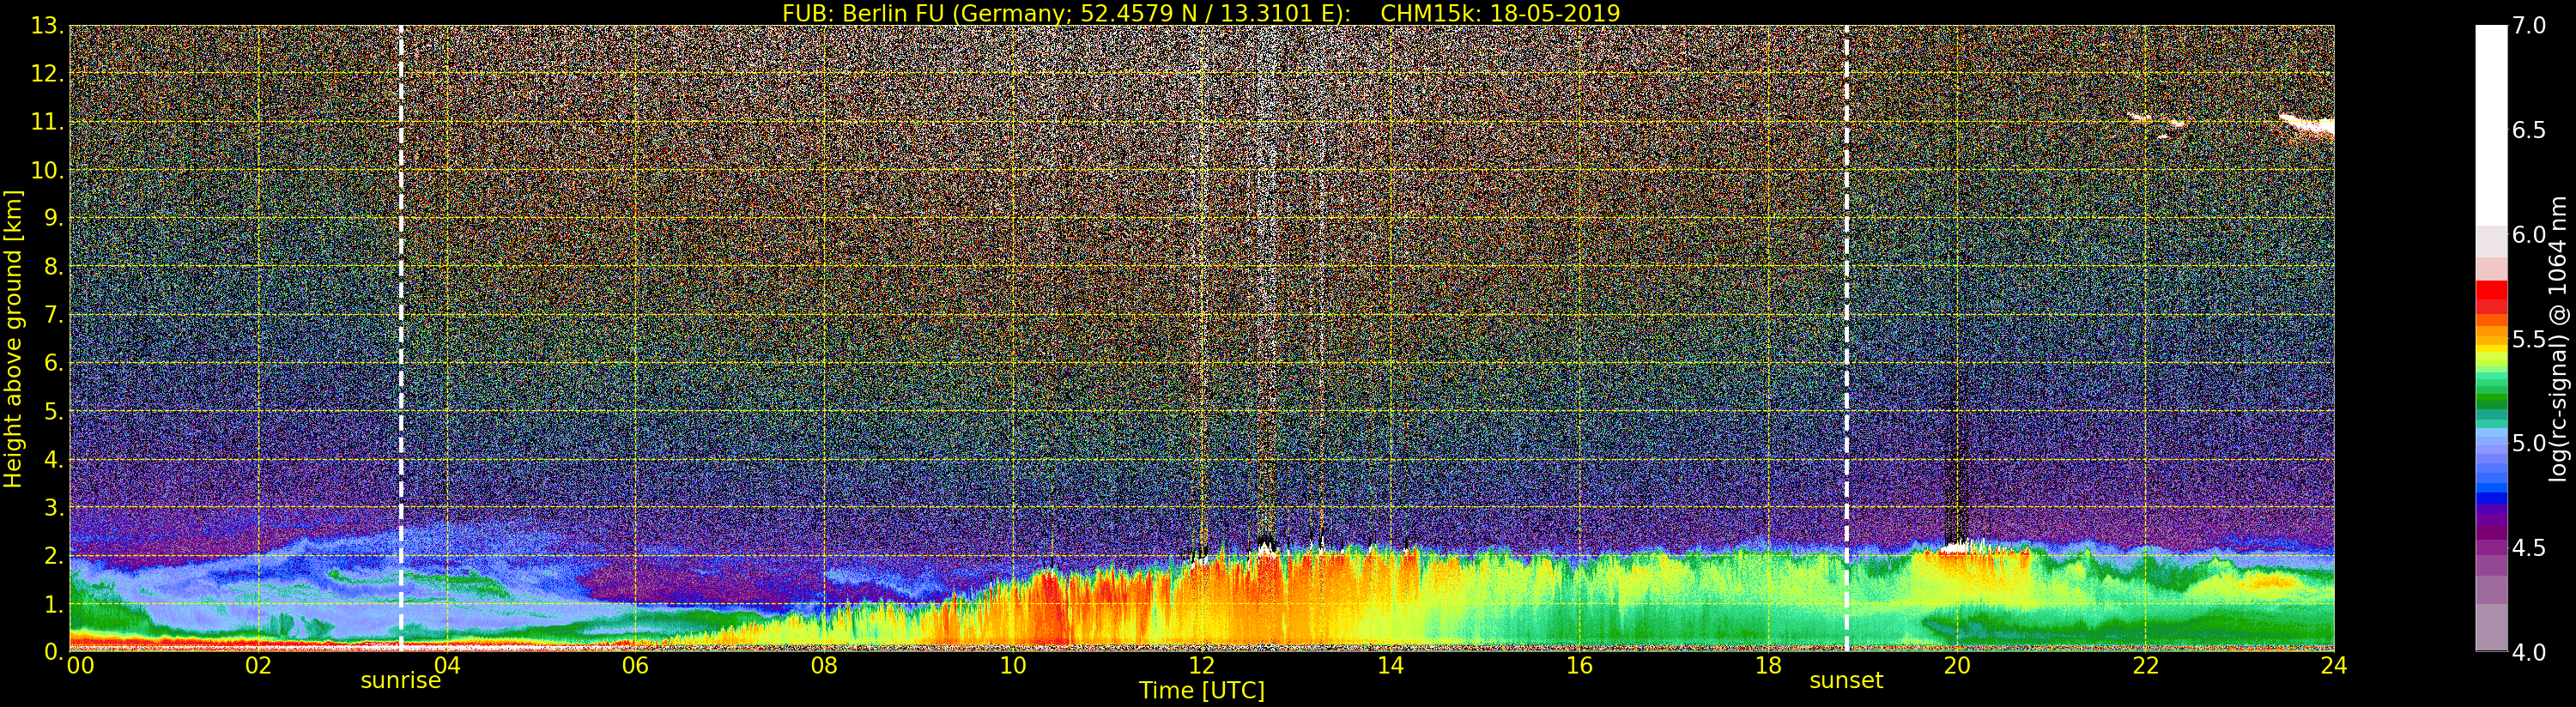Click the '14' time axis tick label

click(1390, 665)
